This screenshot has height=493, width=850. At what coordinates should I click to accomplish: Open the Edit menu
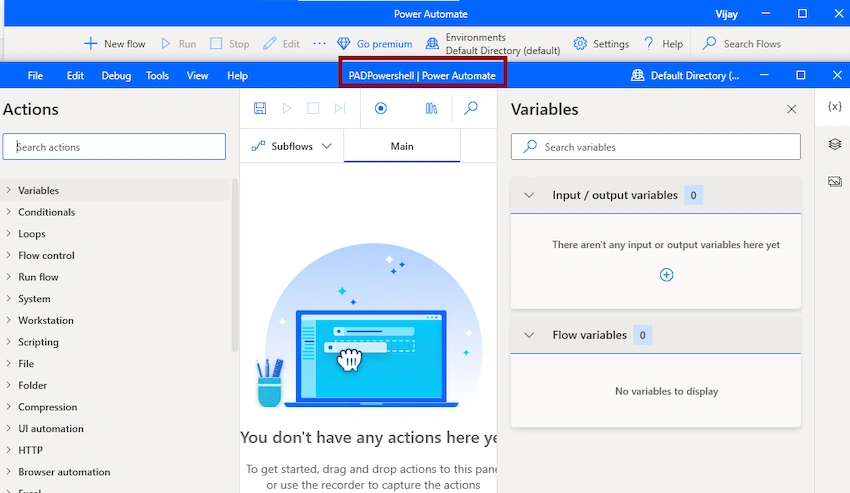(75, 75)
